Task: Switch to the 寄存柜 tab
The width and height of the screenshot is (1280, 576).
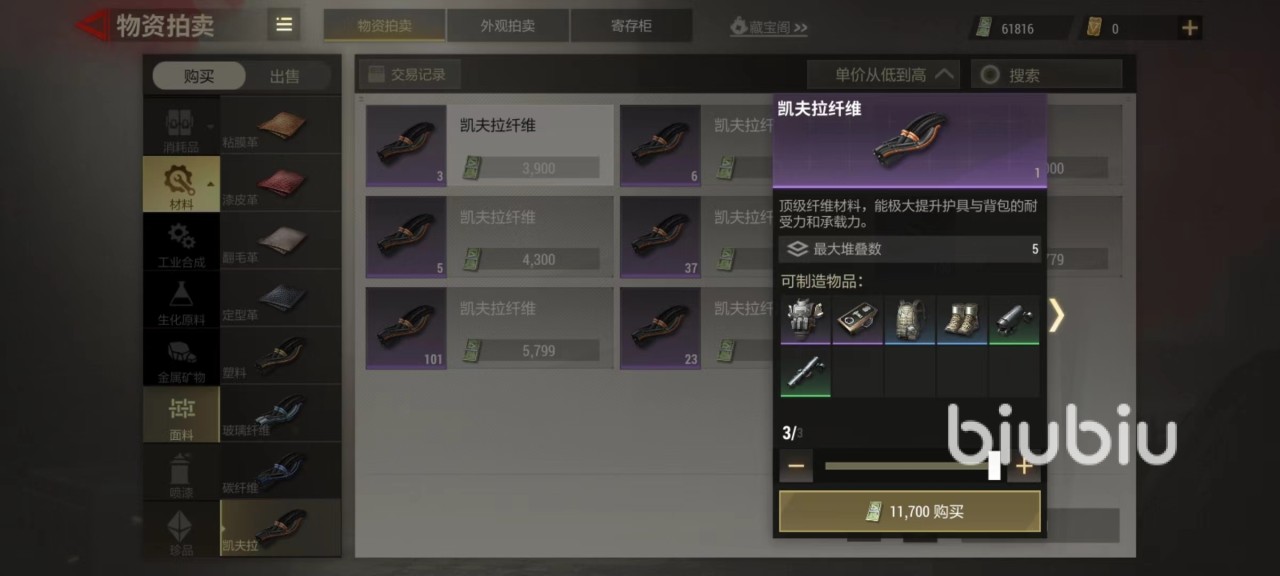Action: tap(631, 26)
